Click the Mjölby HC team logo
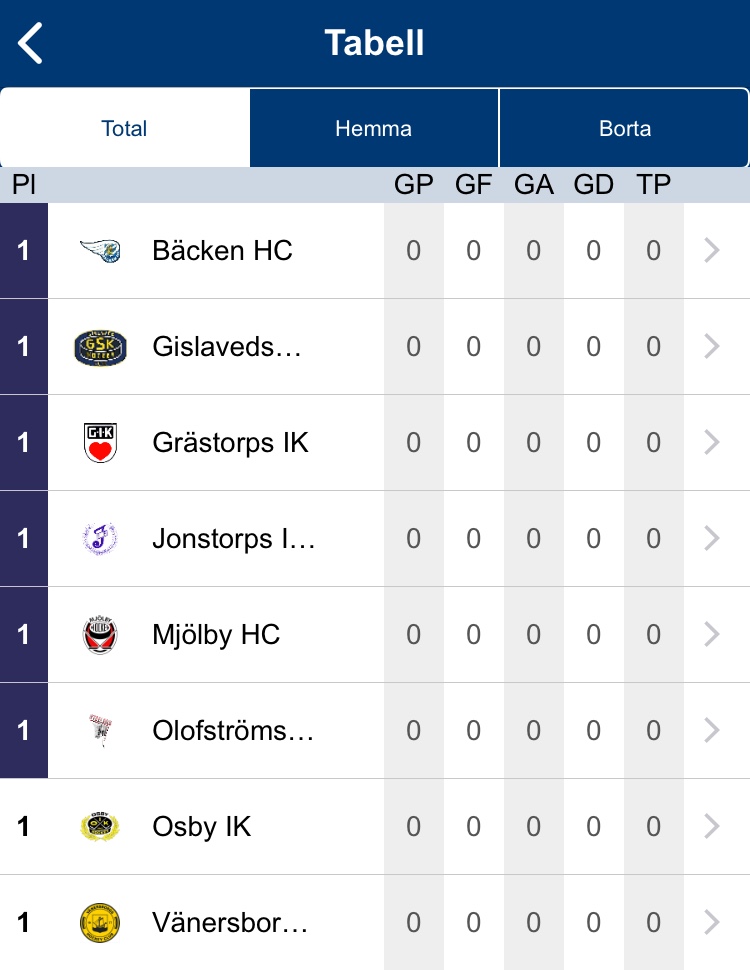The height and width of the screenshot is (970, 750). pos(100,635)
